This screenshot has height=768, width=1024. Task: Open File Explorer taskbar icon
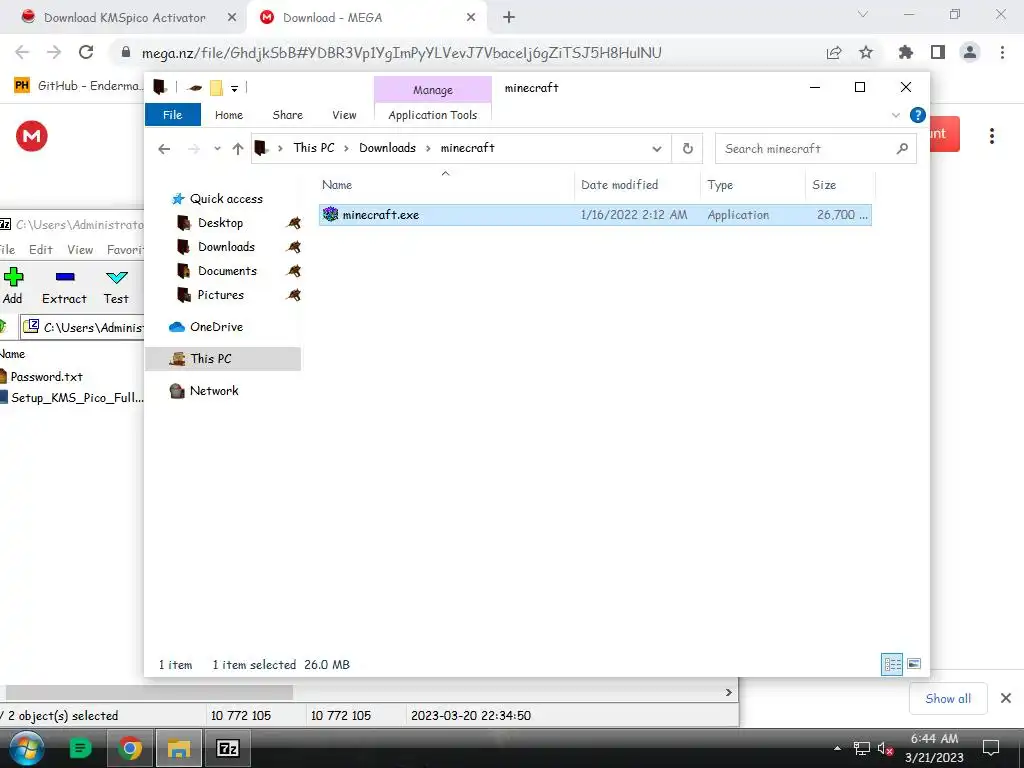(x=178, y=748)
